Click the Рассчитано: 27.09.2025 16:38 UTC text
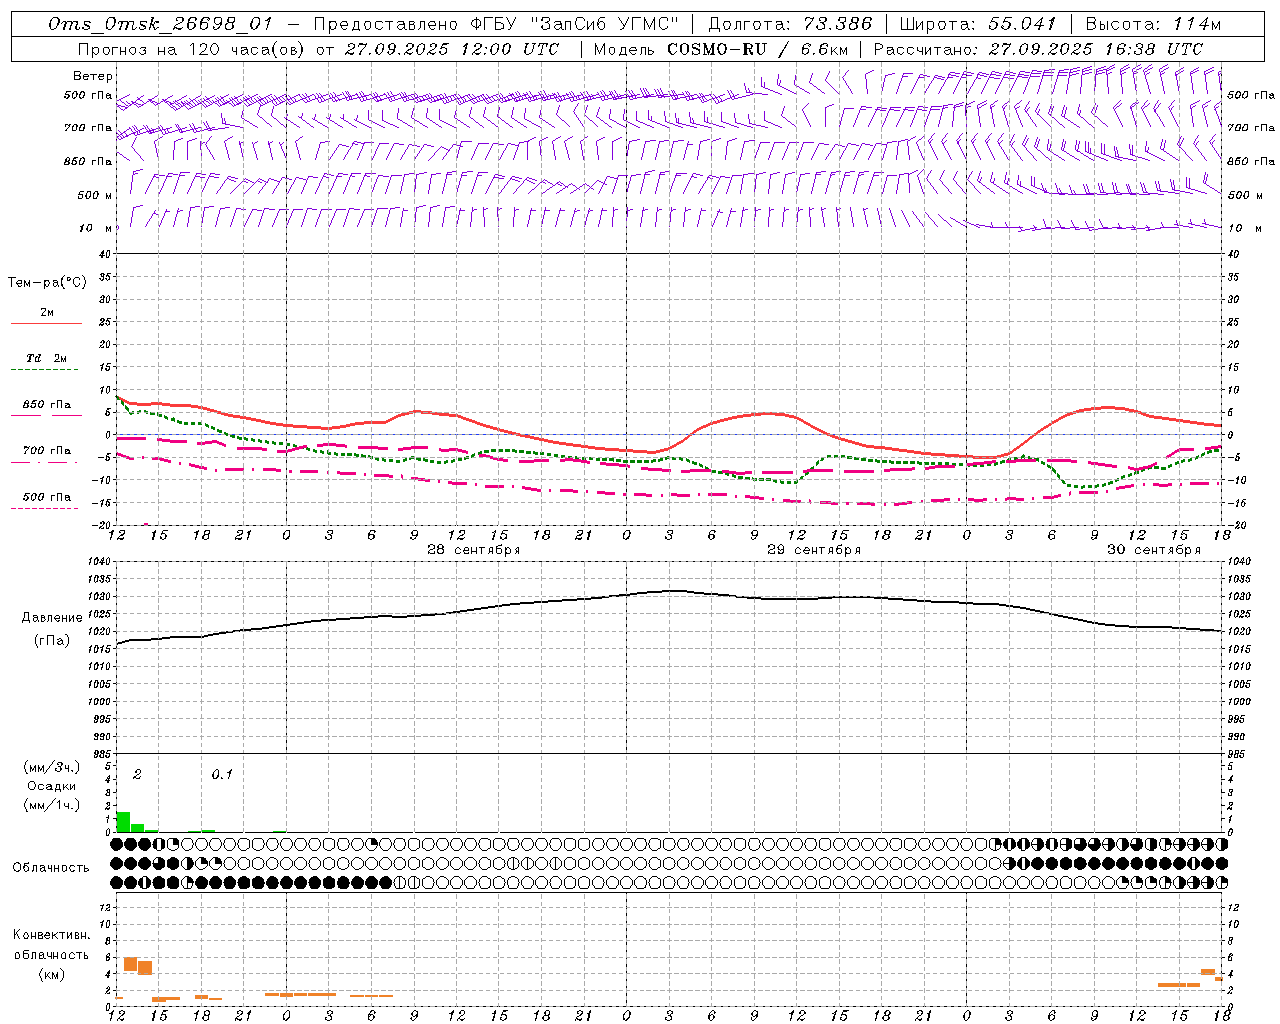This screenshot has width=1280, height=1024. click(x=1038, y=49)
